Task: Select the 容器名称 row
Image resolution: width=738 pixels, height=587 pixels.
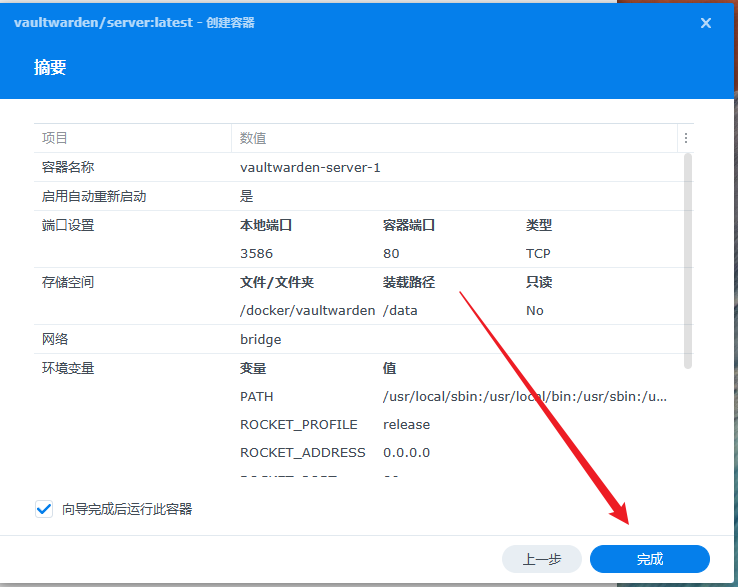Action: click(x=68, y=167)
